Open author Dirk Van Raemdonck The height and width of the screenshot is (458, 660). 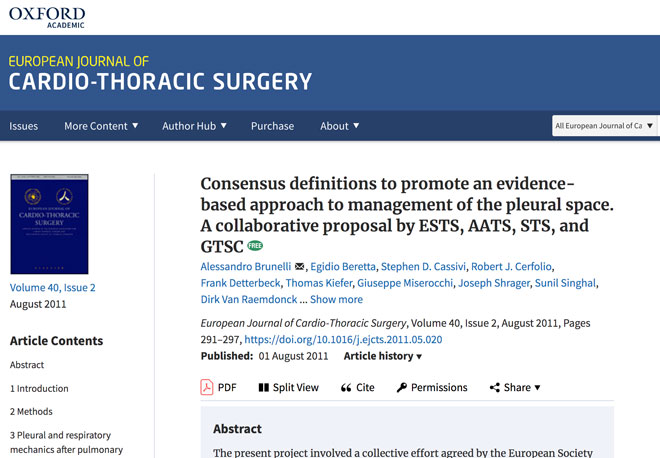pos(249,299)
